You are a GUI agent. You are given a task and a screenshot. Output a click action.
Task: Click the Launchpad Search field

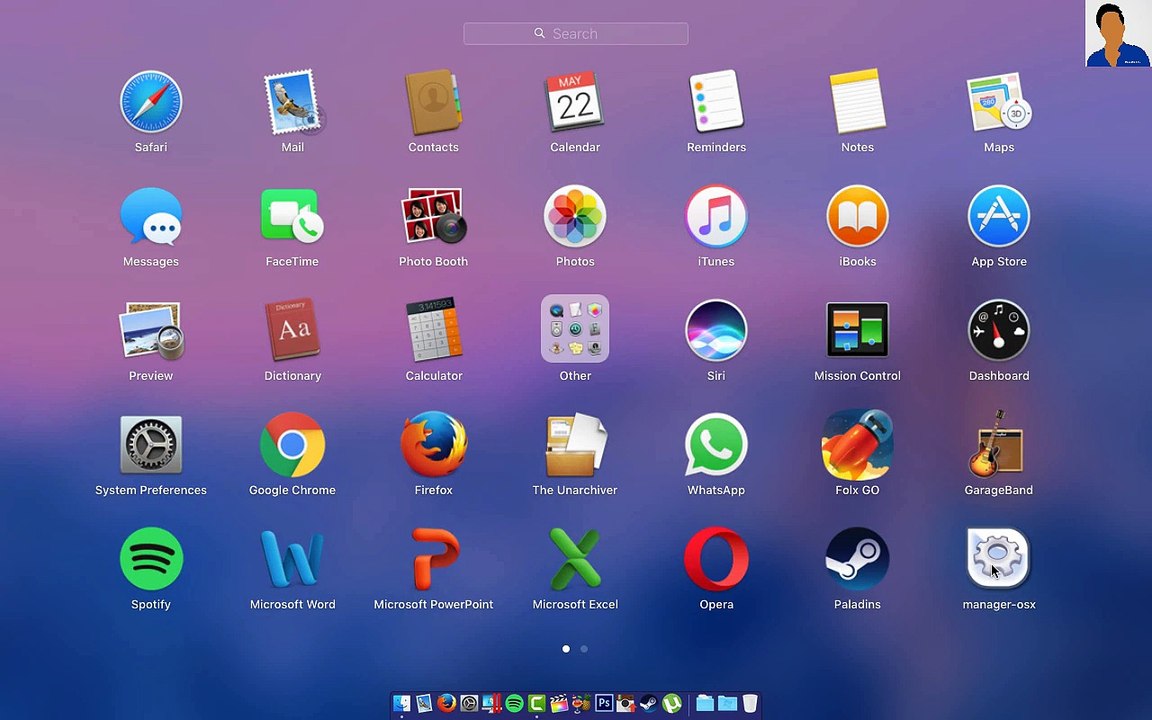(575, 33)
